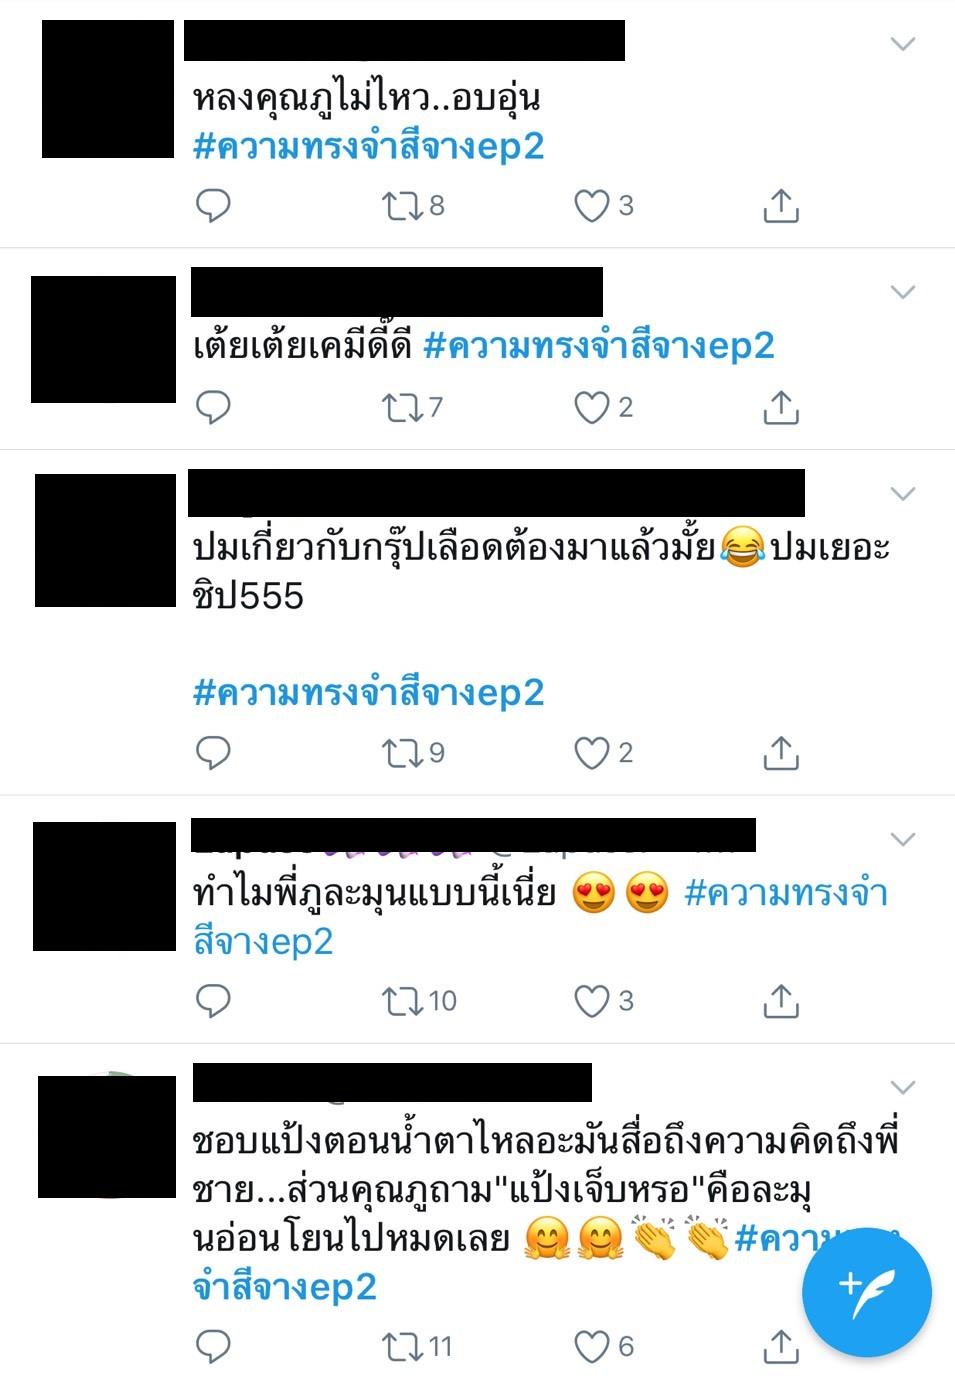955x1380 pixels.
Task: Share the tweet with 10 retweets
Action: 780,1001
